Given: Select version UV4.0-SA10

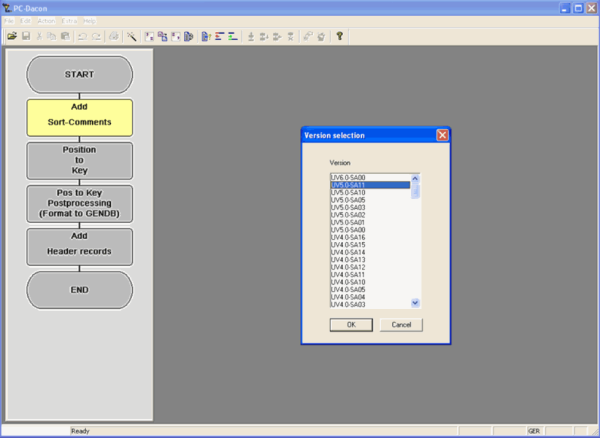Looking at the screenshot, I should pyautogui.click(x=370, y=282).
